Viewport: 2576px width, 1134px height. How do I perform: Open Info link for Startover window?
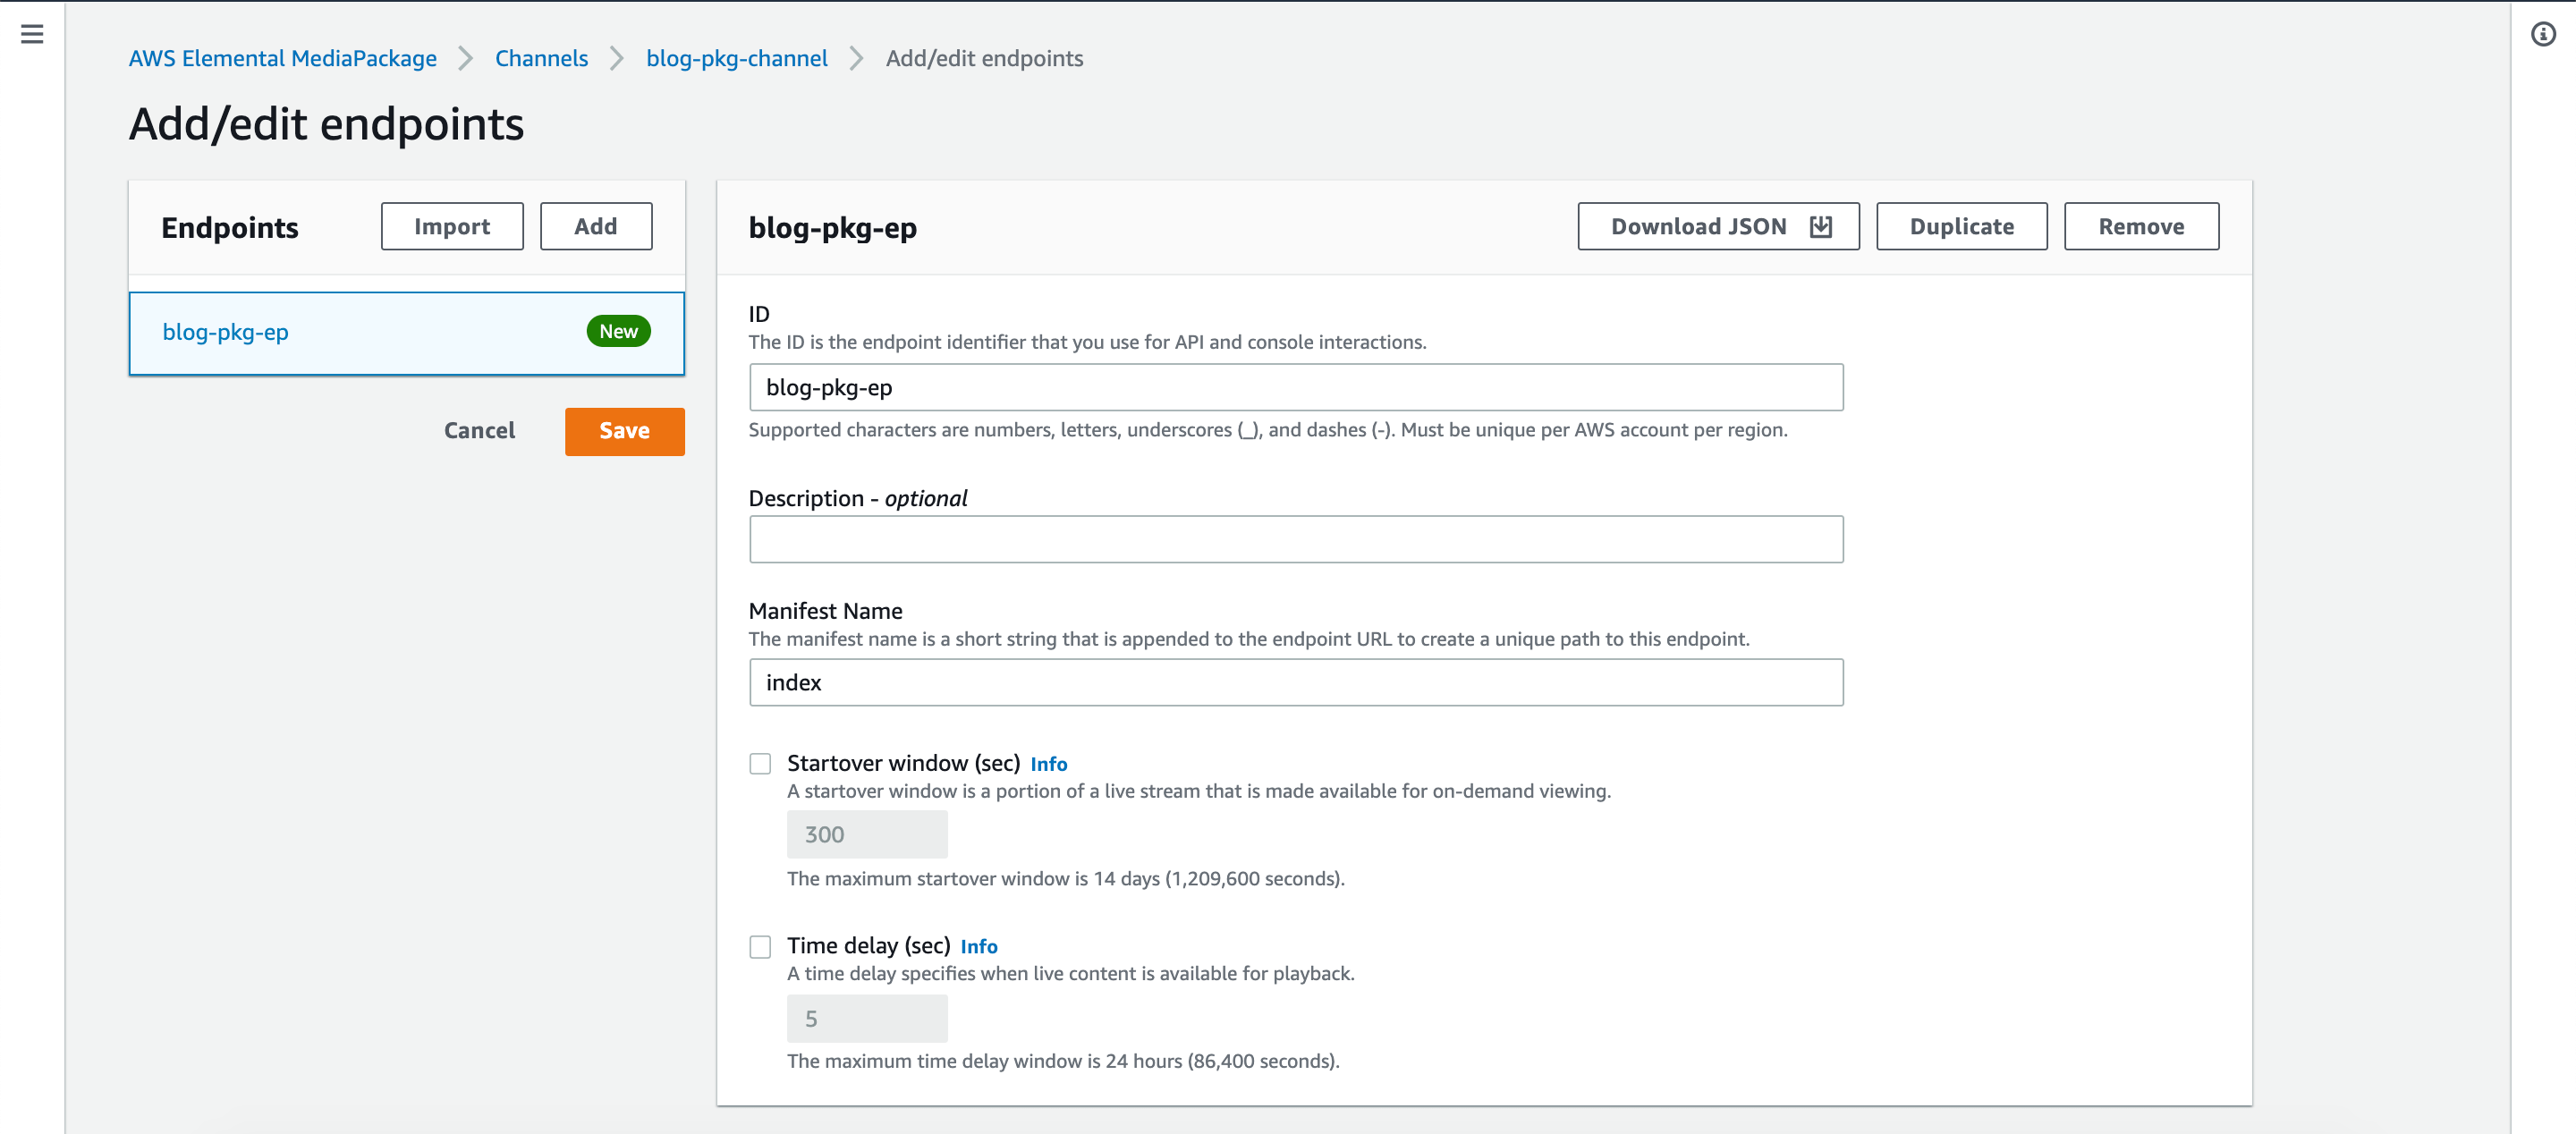pyautogui.click(x=1048, y=764)
